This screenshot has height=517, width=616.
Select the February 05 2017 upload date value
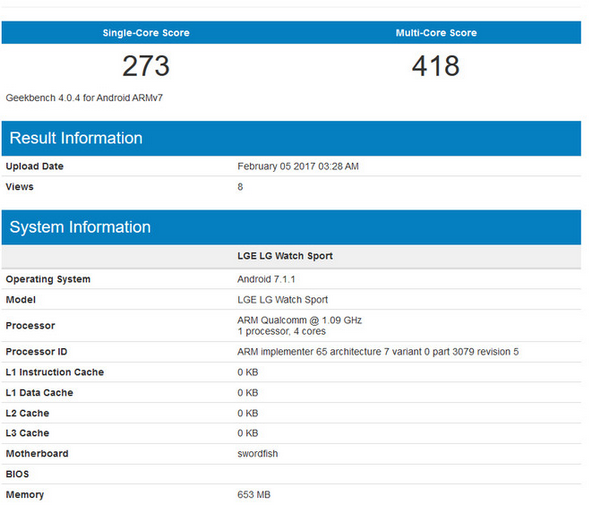pos(298,166)
